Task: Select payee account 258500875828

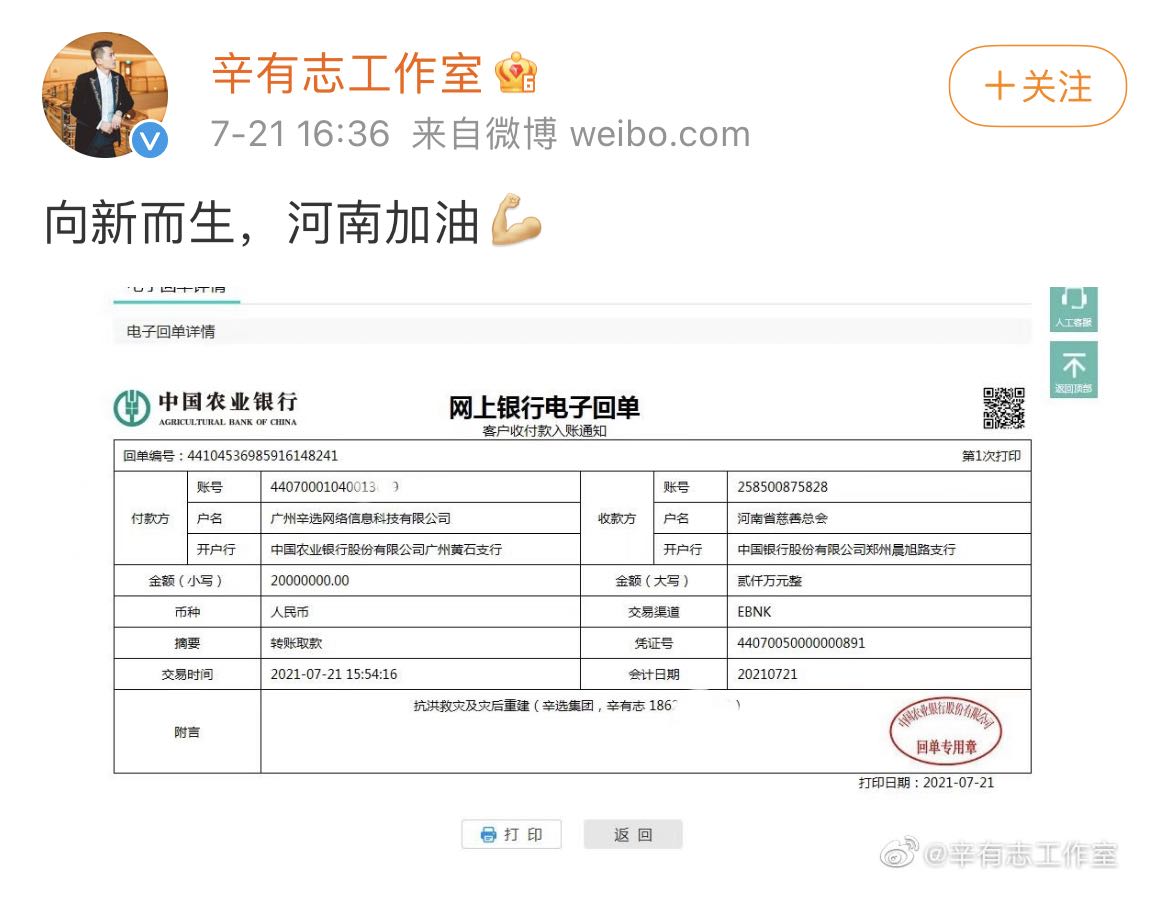Action: click(x=782, y=487)
